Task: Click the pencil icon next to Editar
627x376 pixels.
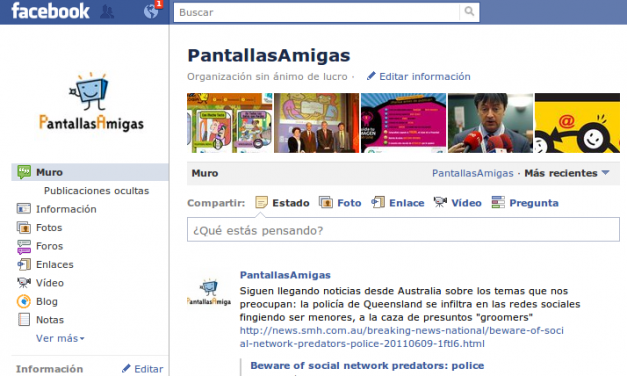Action: click(x=126, y=368)
